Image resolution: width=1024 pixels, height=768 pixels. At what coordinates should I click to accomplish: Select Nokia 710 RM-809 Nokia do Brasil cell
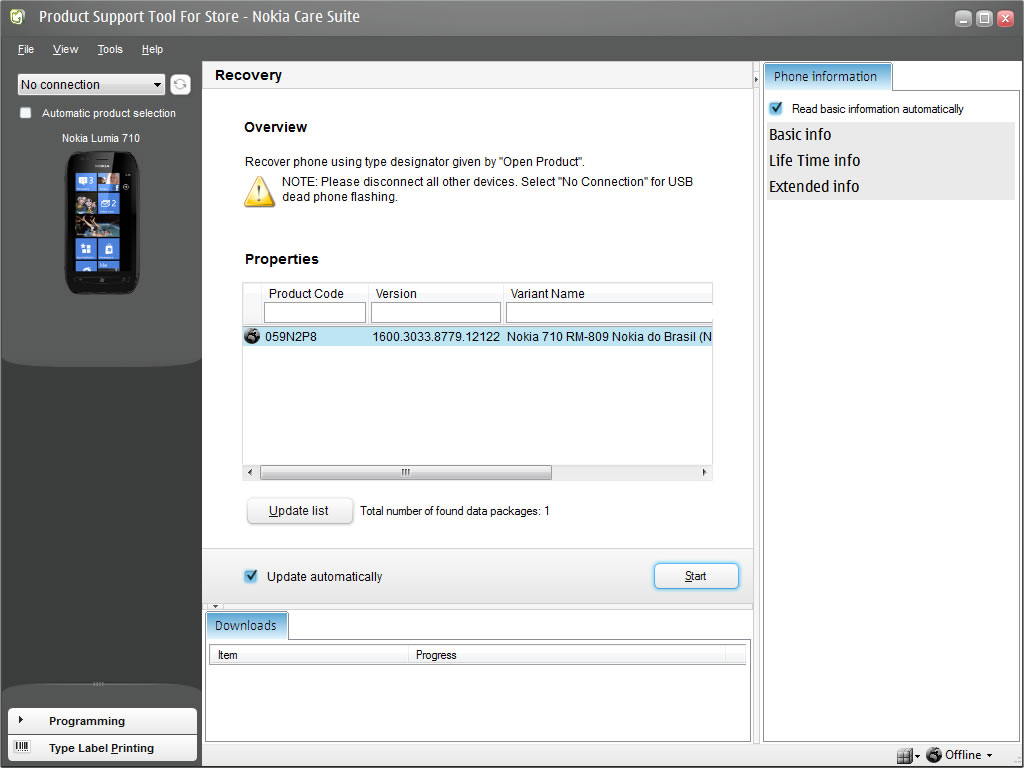click(x=608, y=337)
